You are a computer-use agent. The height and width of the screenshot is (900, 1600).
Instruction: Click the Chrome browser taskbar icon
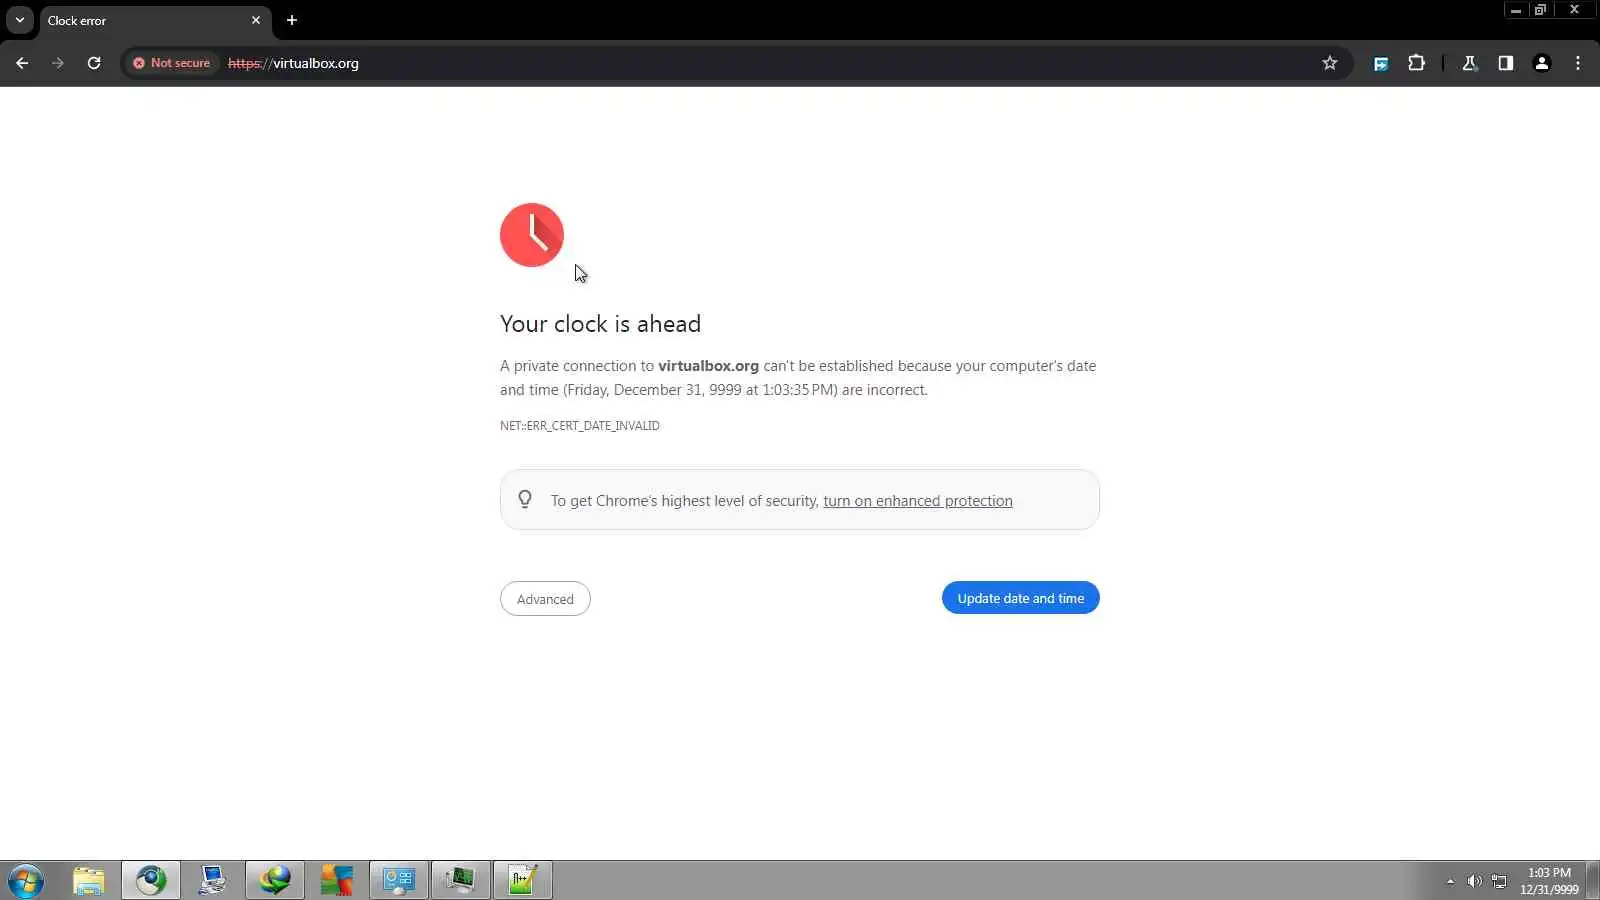pyautogui.click(x=151, y=880)
